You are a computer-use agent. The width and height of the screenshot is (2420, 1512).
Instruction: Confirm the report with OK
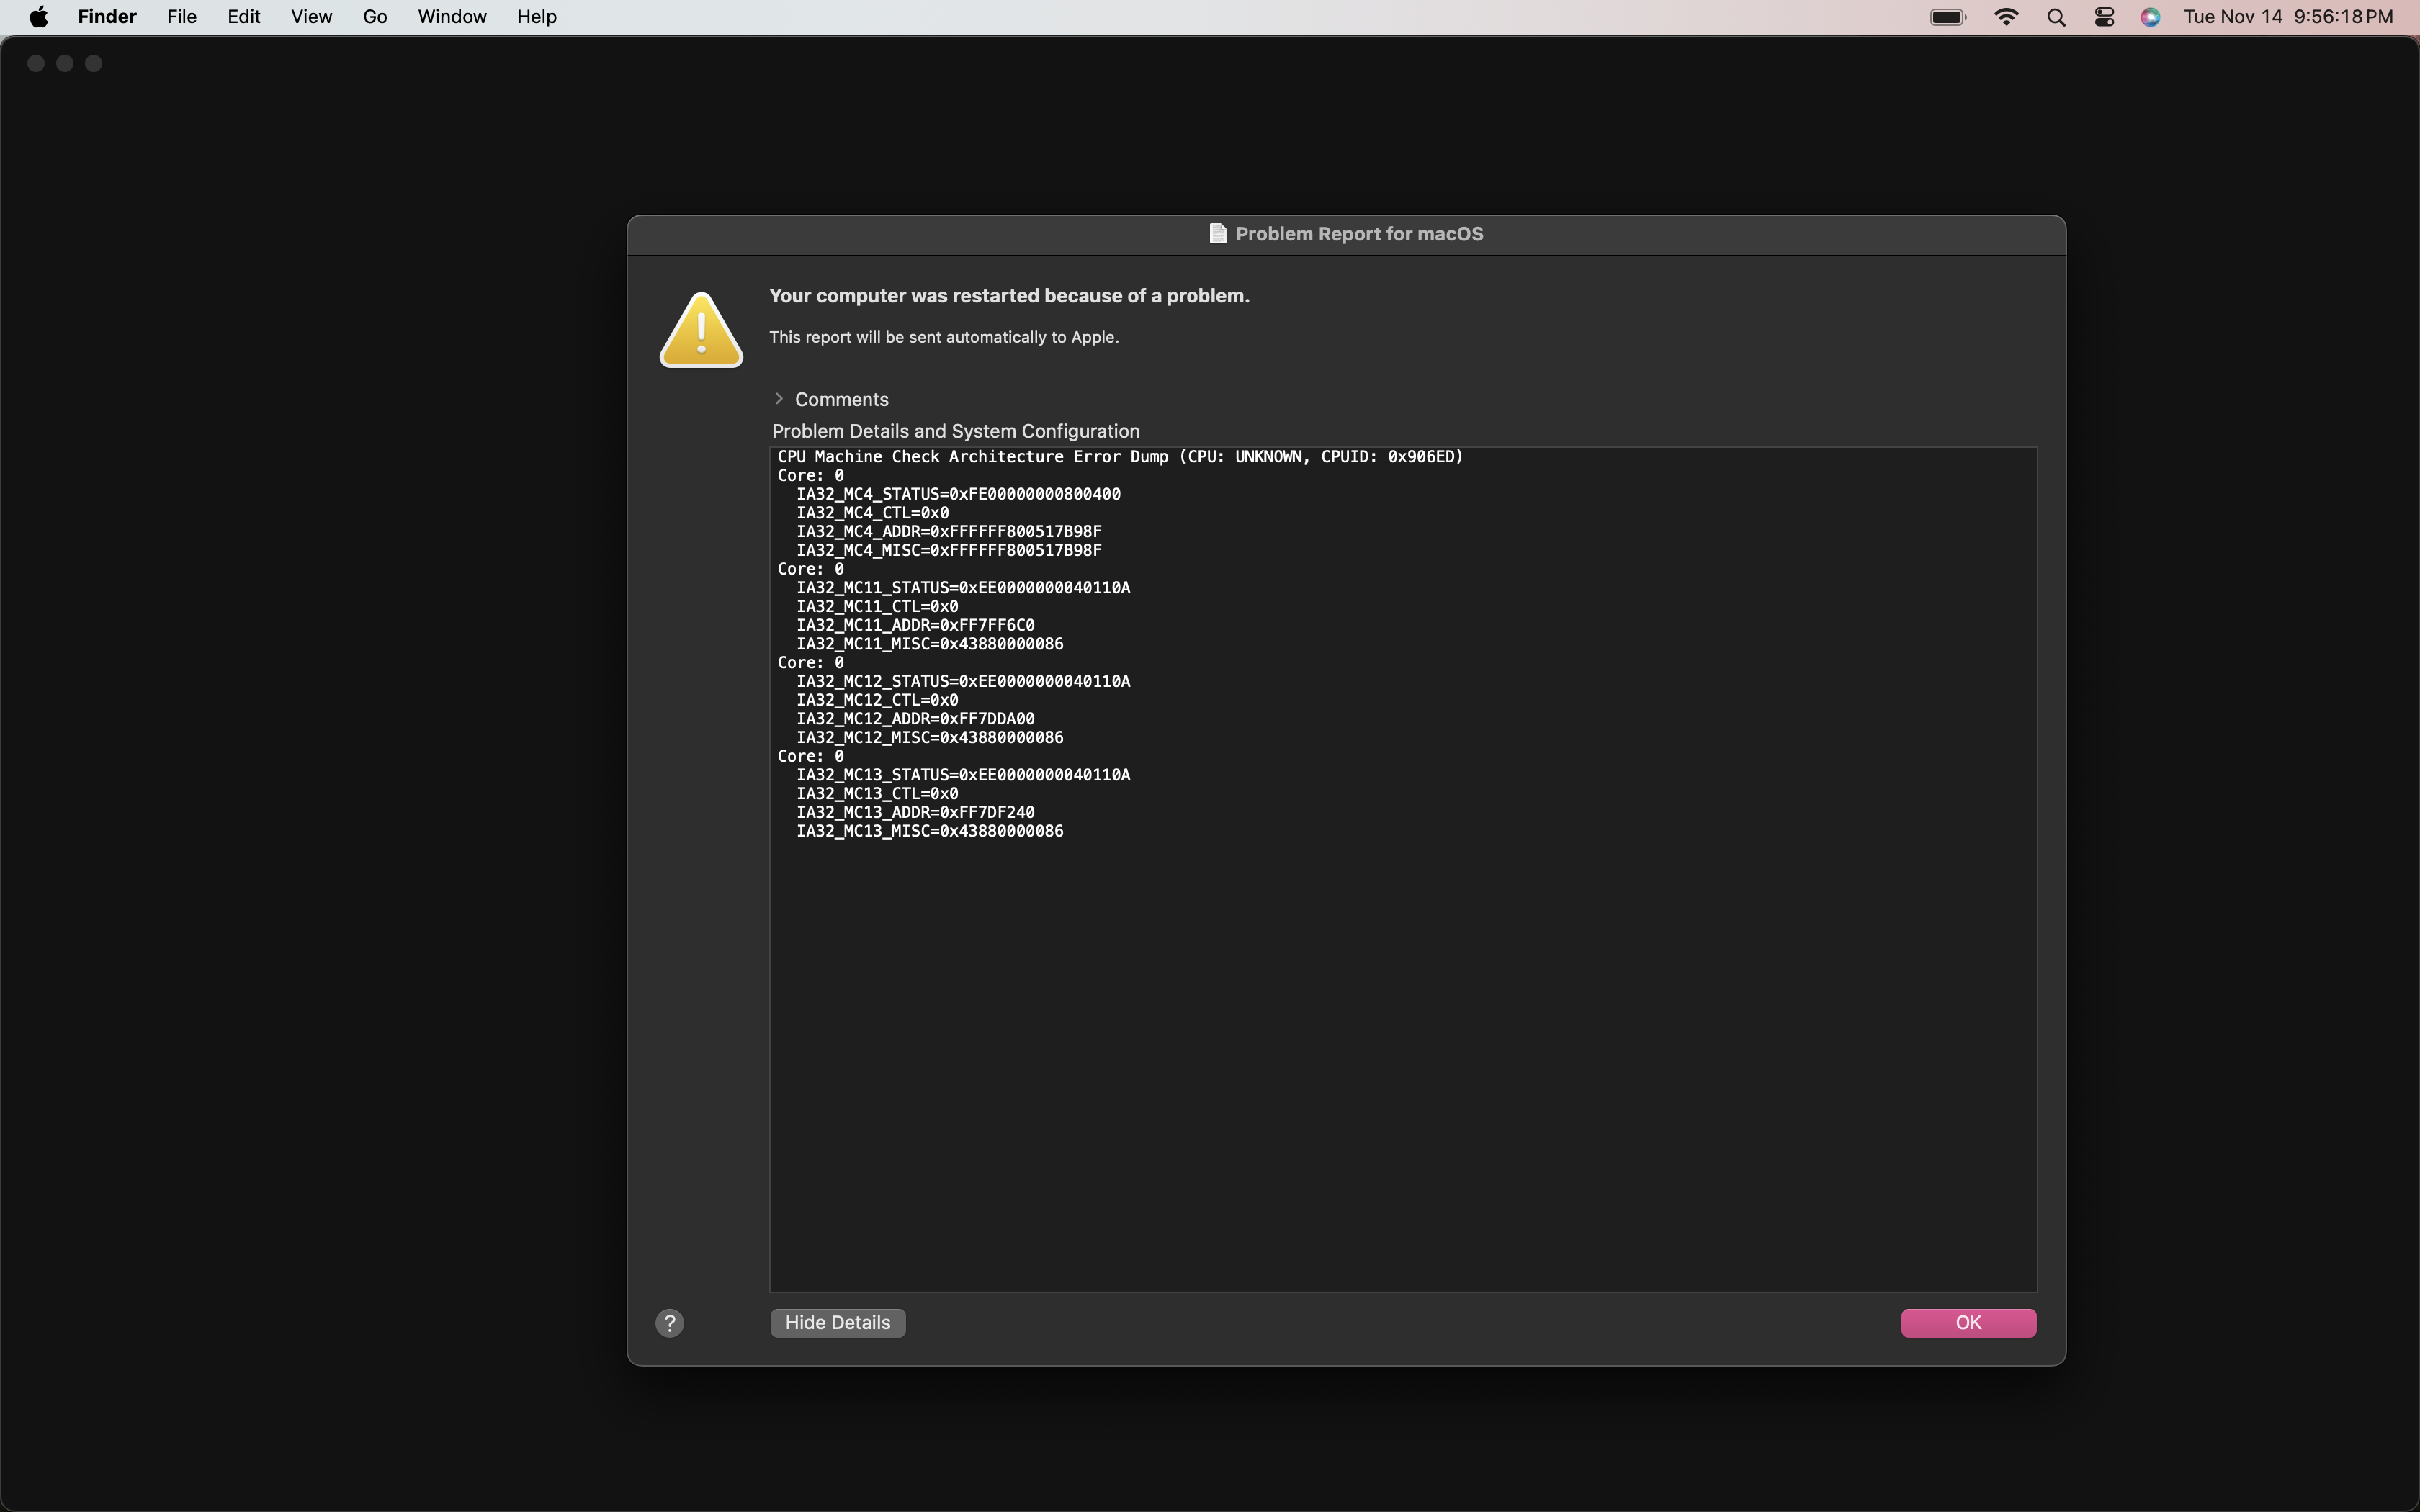coord(1967,1323)
